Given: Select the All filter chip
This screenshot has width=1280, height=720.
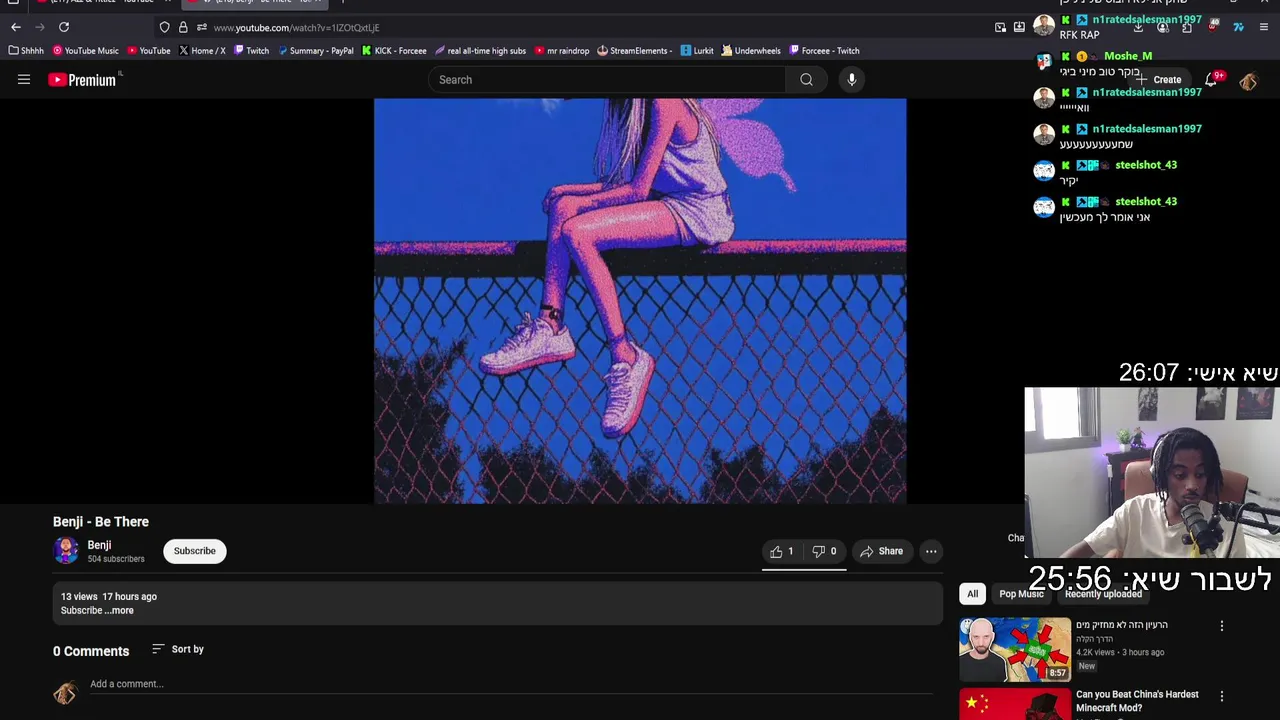Looking at the screenshot, I should pos(972,594).
